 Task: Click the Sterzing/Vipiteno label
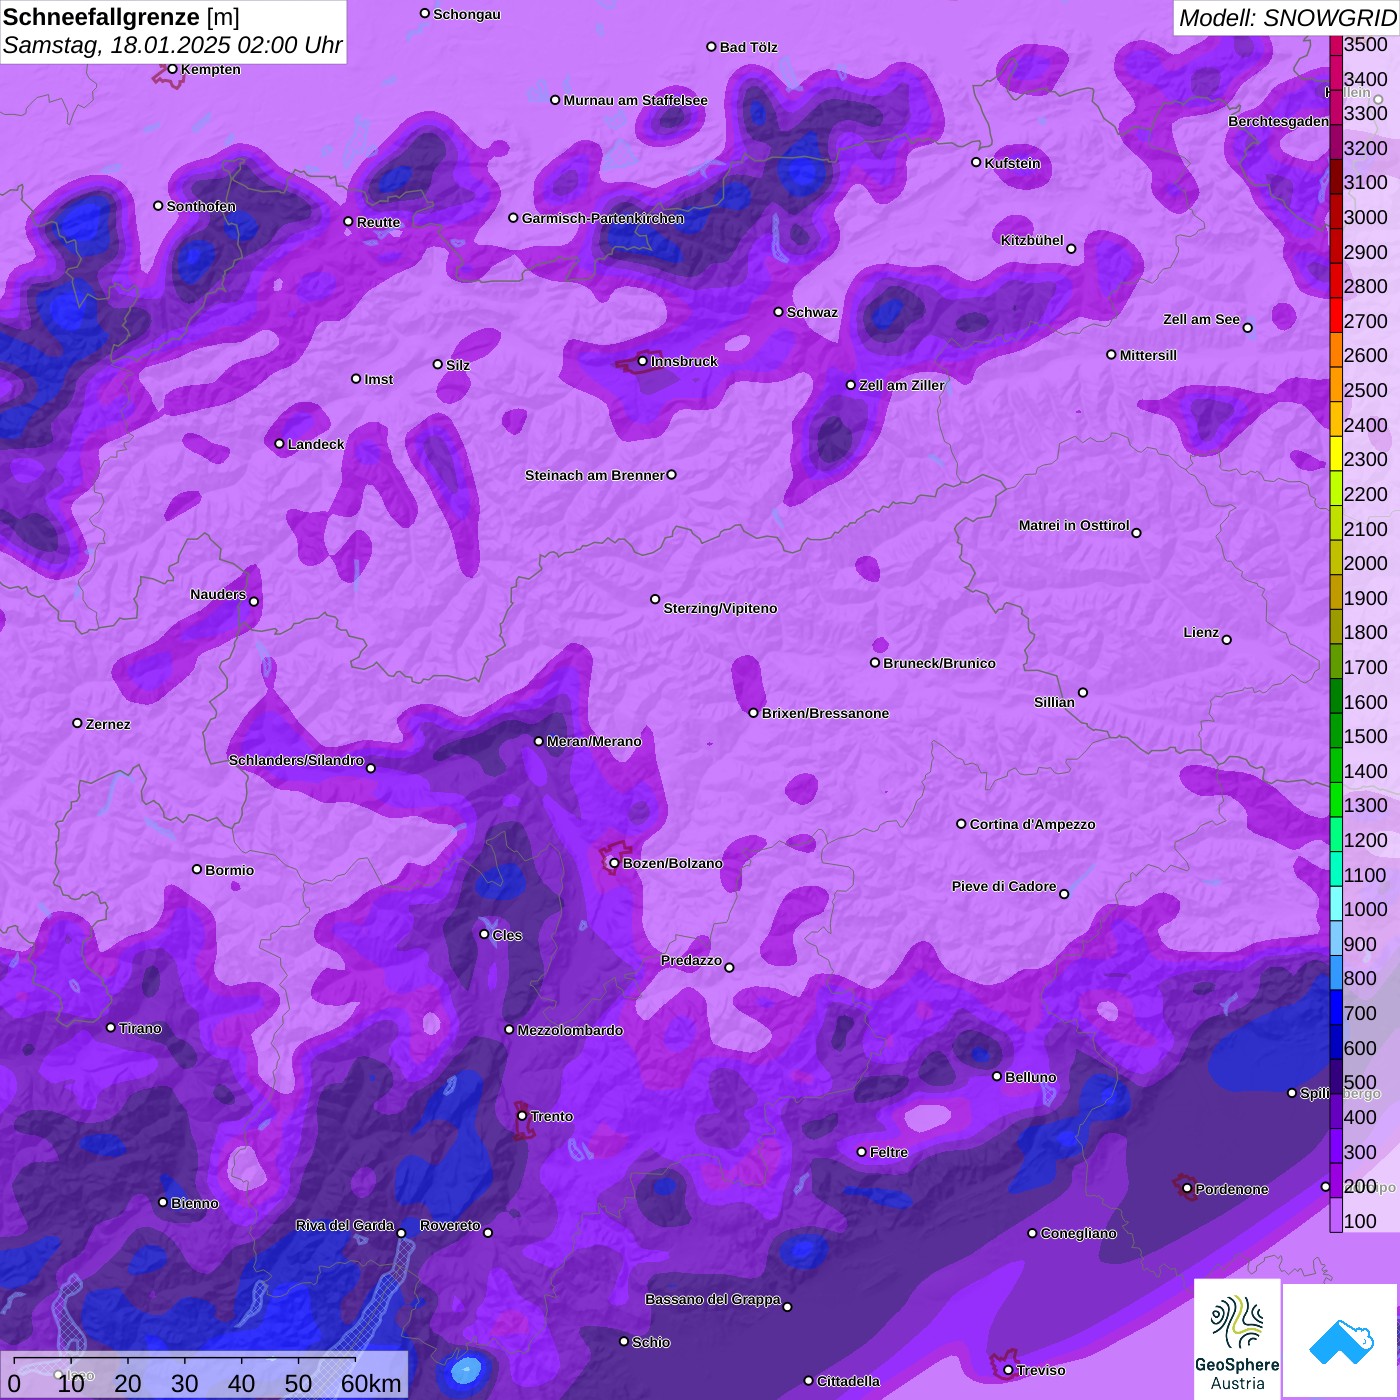[720, 608]
